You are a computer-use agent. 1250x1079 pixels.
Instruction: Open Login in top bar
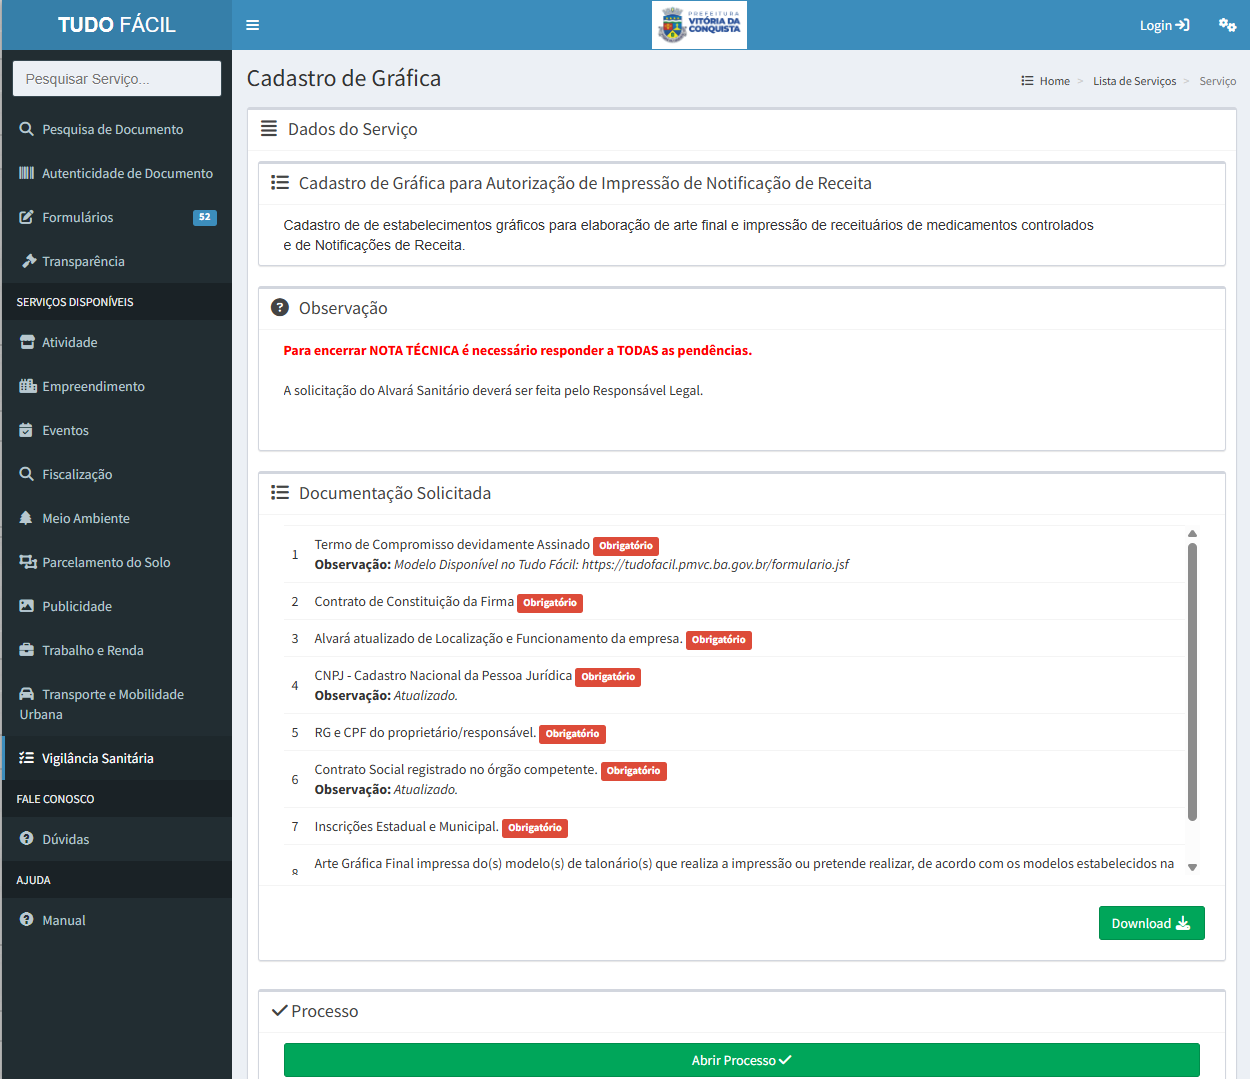tap(1164, 25)
